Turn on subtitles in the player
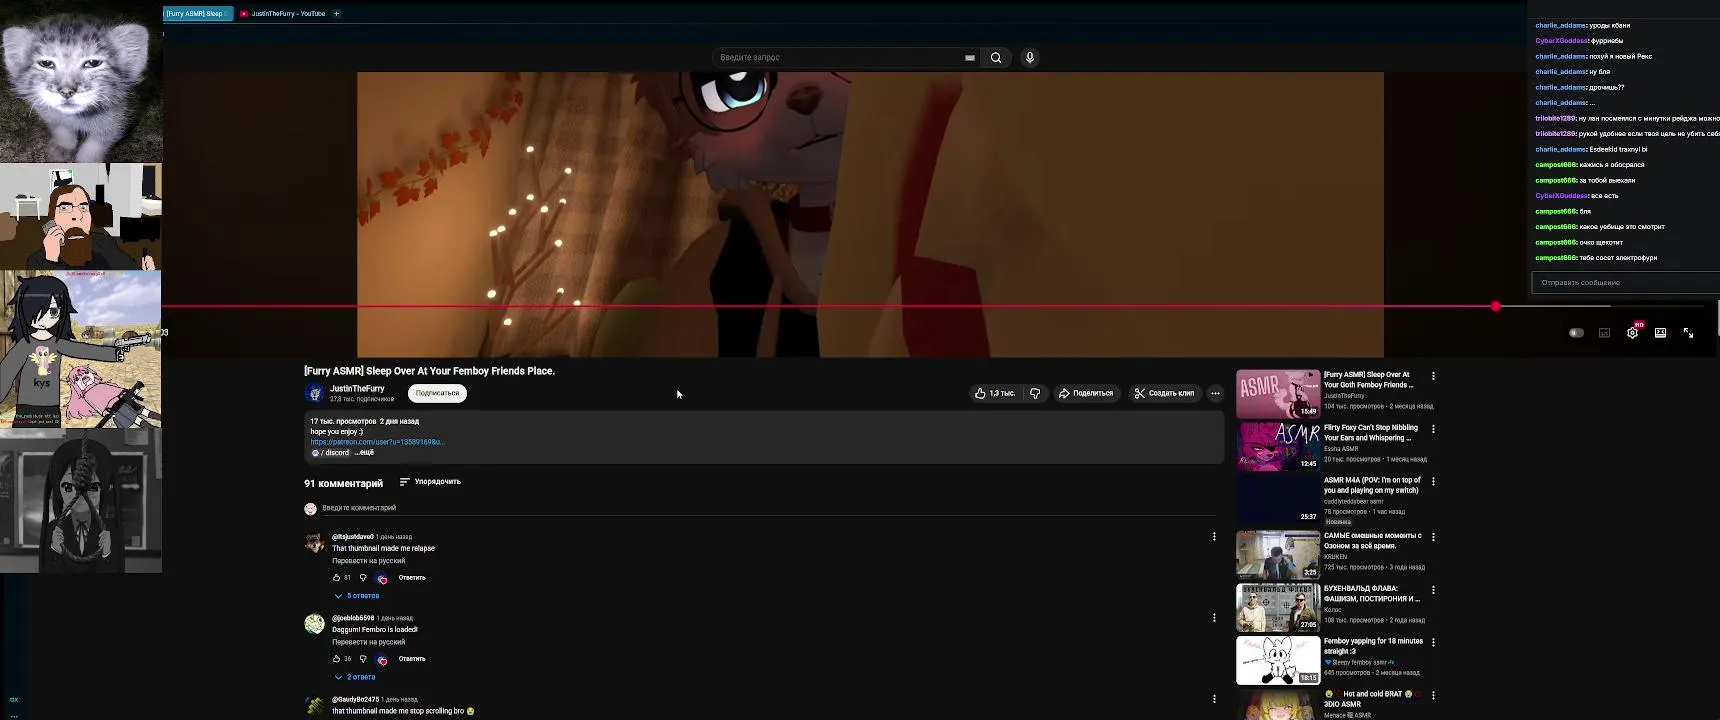This screenshot has height=720, width=1720. coord(1604,333)
